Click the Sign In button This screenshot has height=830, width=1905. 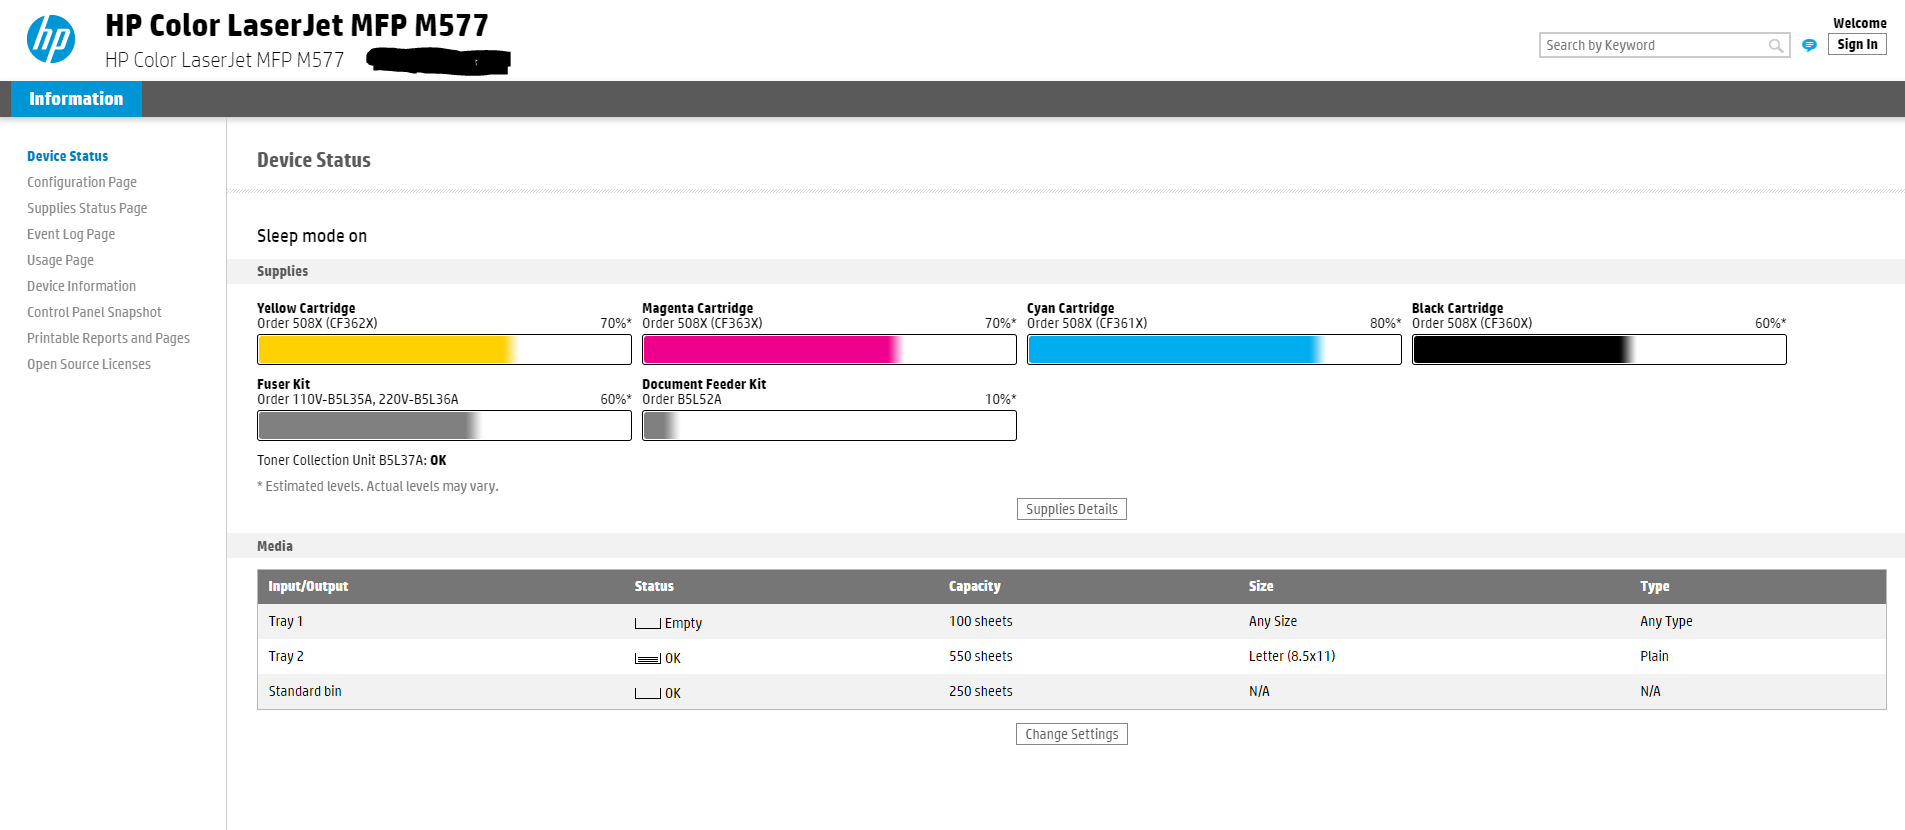1857,44
